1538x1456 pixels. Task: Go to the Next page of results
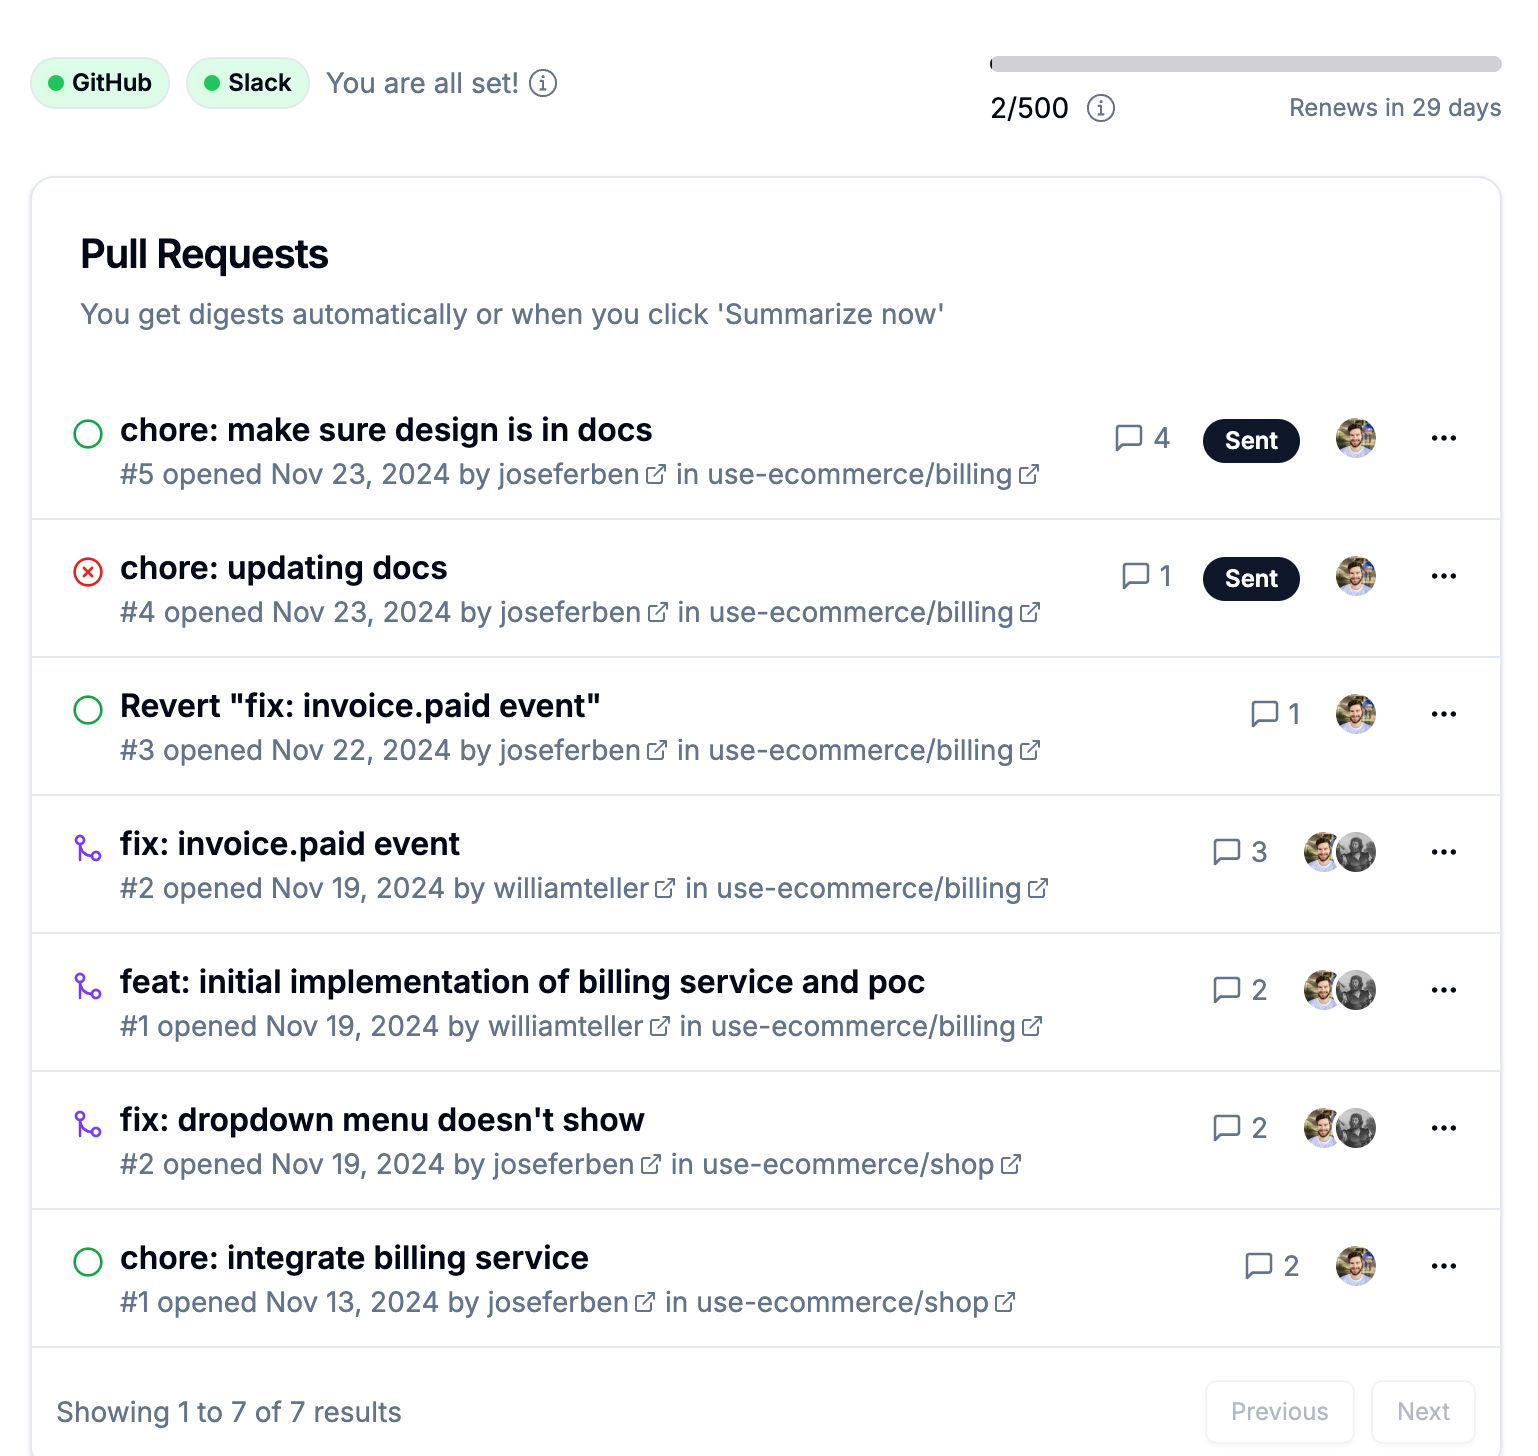(1423, 1412)
